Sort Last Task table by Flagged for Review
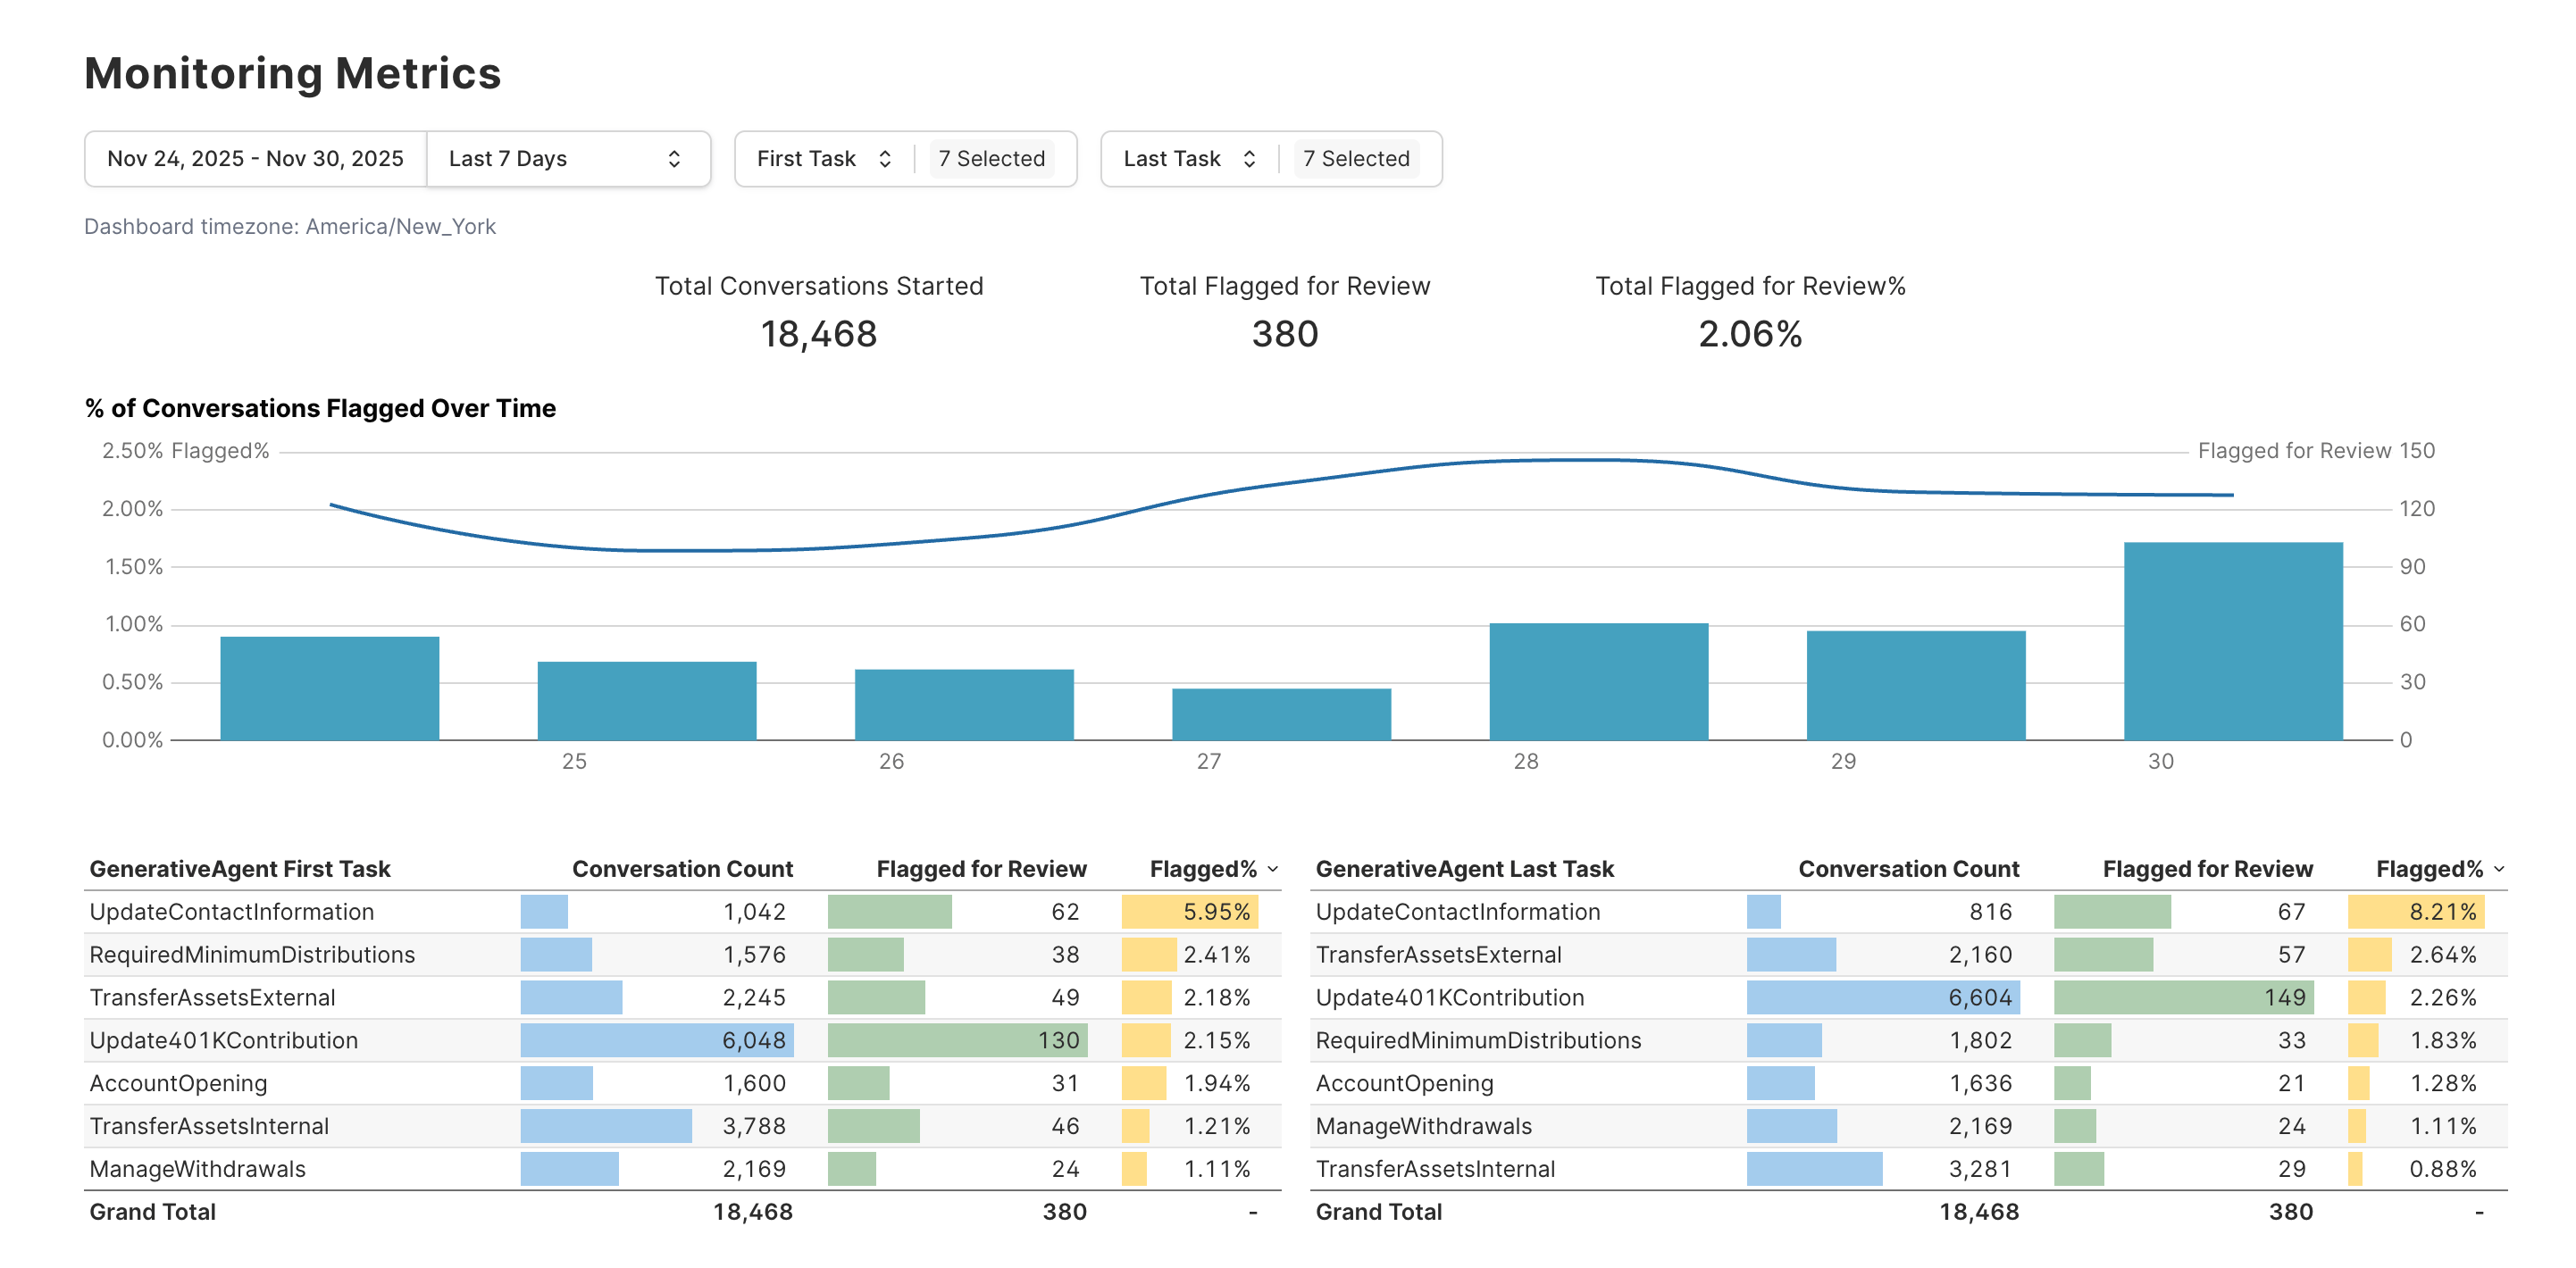Viewport: 2576px width, 1268px height. (x=2207, y=869)
